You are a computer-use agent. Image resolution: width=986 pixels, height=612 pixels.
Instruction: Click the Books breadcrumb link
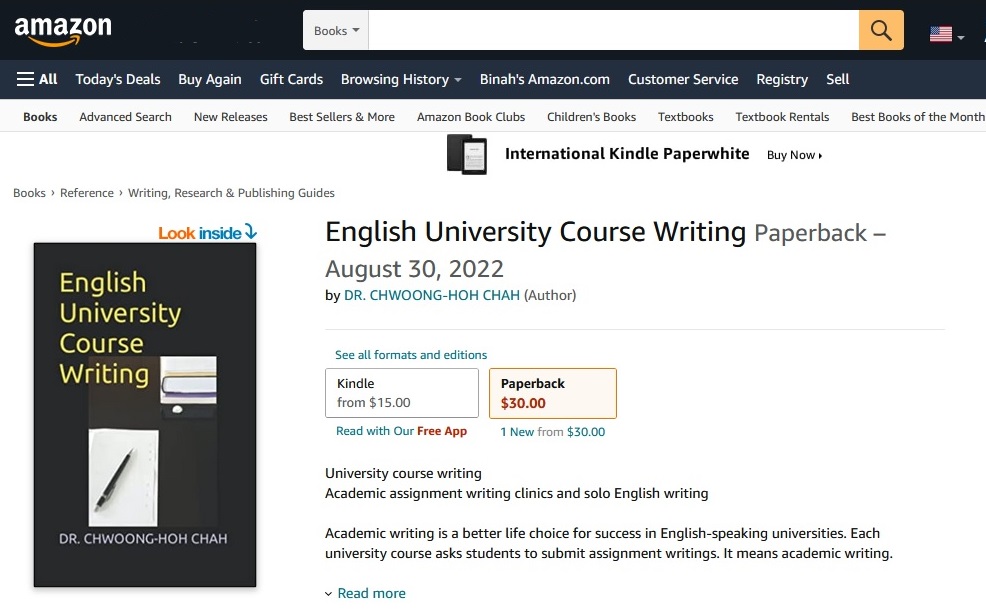[x=30, y=193]
